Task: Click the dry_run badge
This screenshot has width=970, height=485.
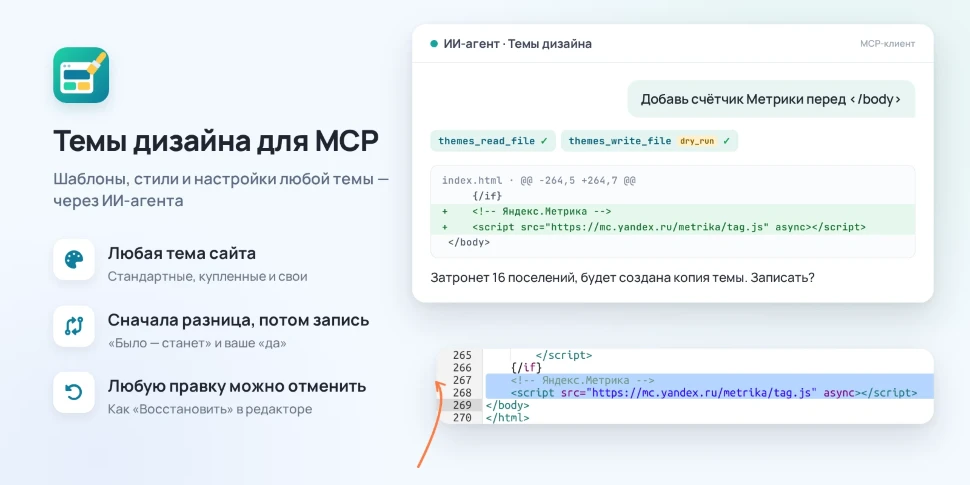Action: tap(697, 141)
